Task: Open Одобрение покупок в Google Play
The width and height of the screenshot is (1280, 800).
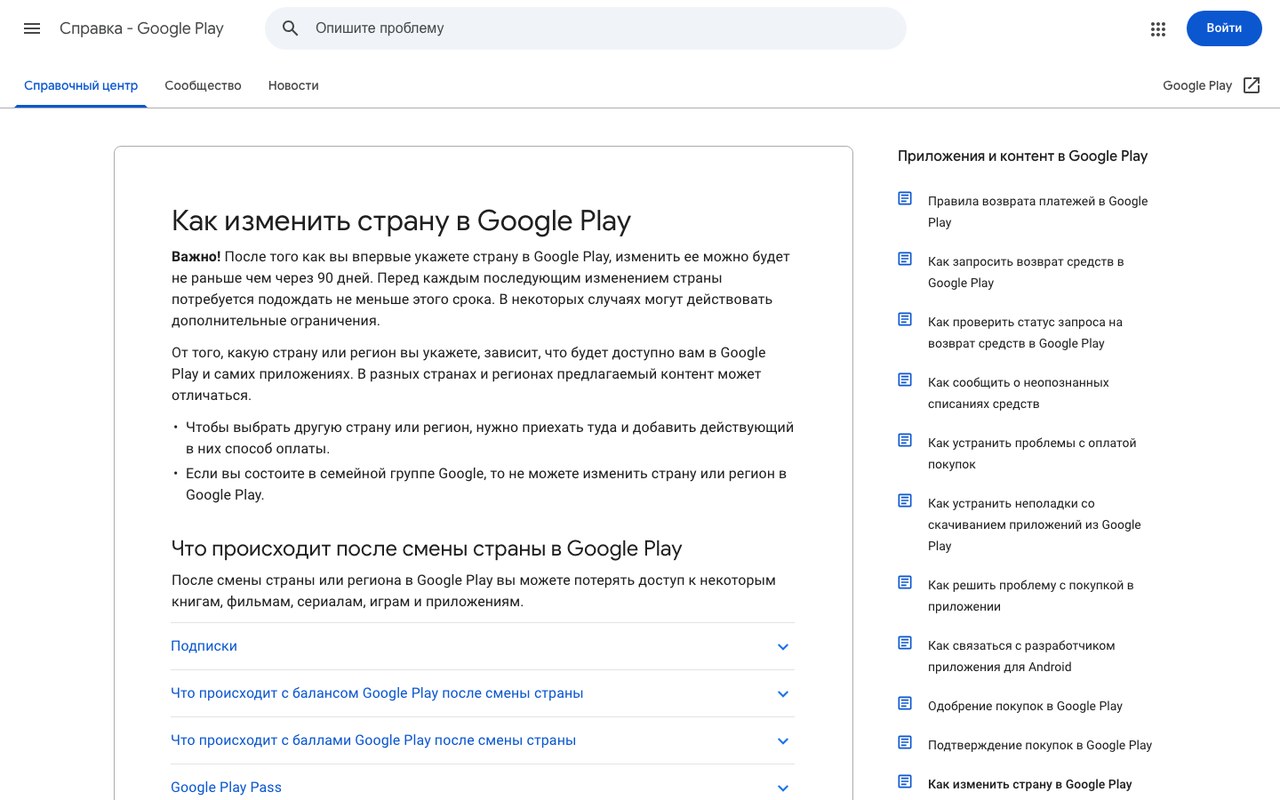Action: (1025, 706)
